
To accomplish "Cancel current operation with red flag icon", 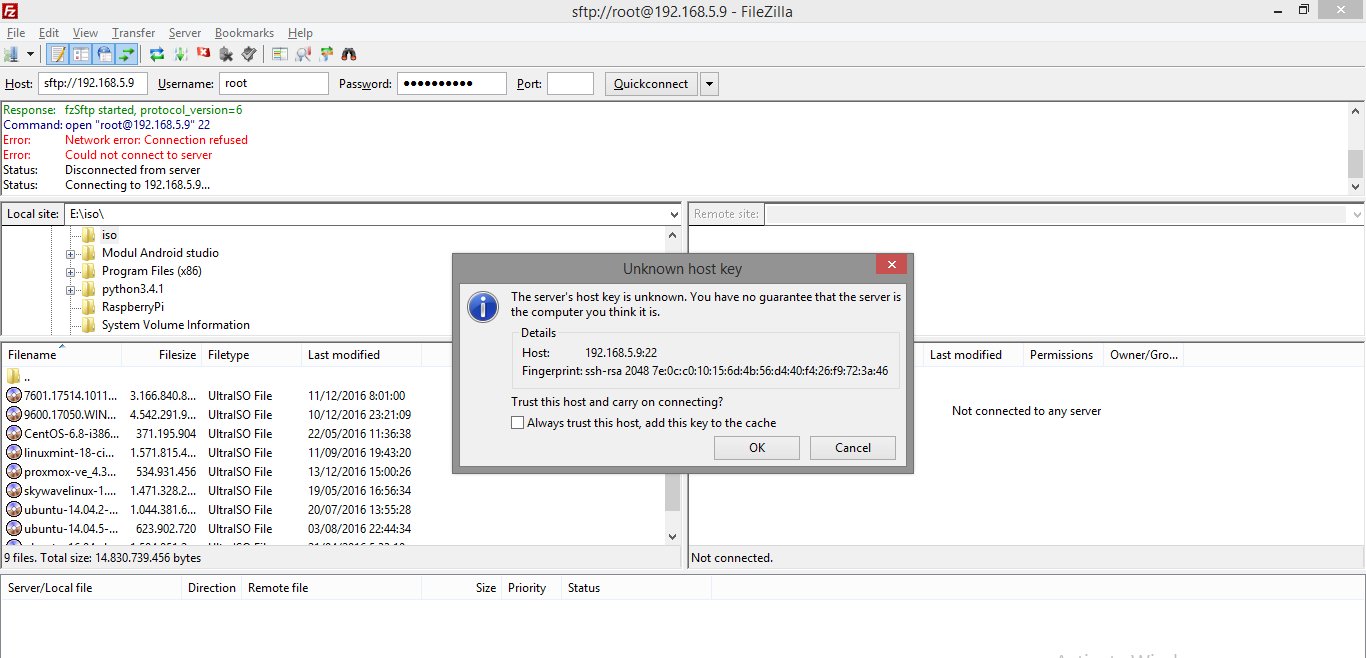I will (x=204, y=54).
